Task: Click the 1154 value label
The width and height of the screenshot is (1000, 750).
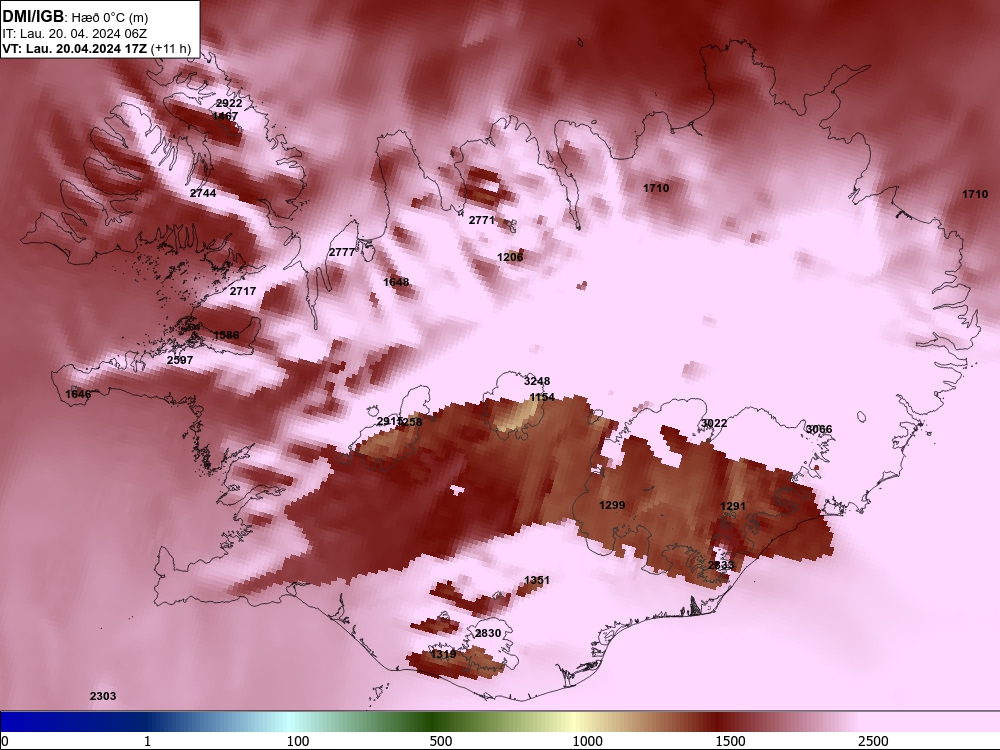Action: click(x=542, y=397)
